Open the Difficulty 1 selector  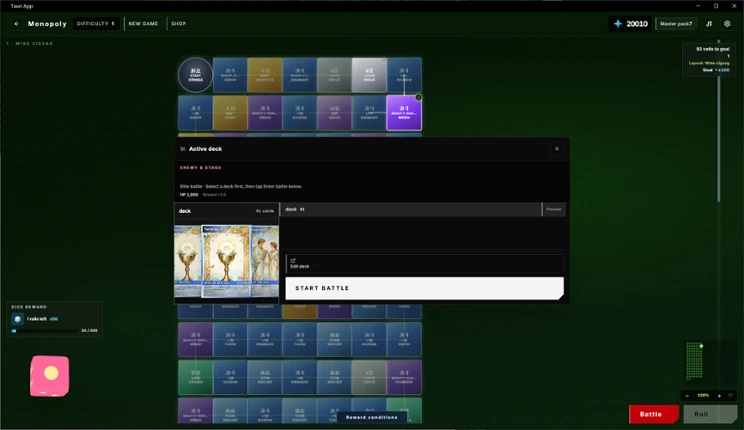[x=96, y=24]
